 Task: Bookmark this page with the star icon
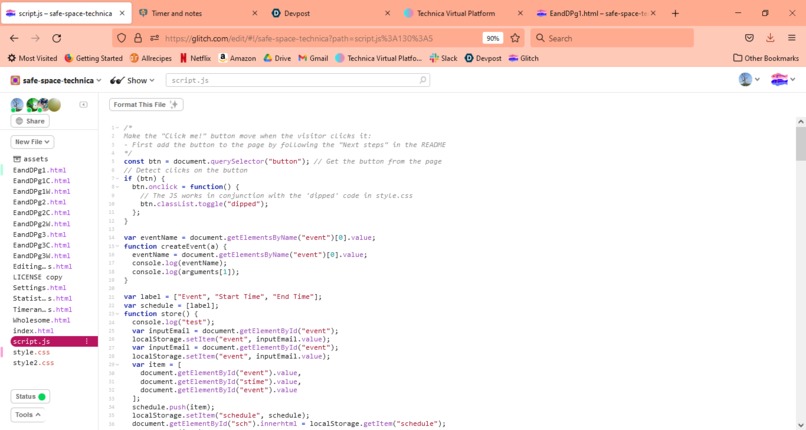coord(515,38)
